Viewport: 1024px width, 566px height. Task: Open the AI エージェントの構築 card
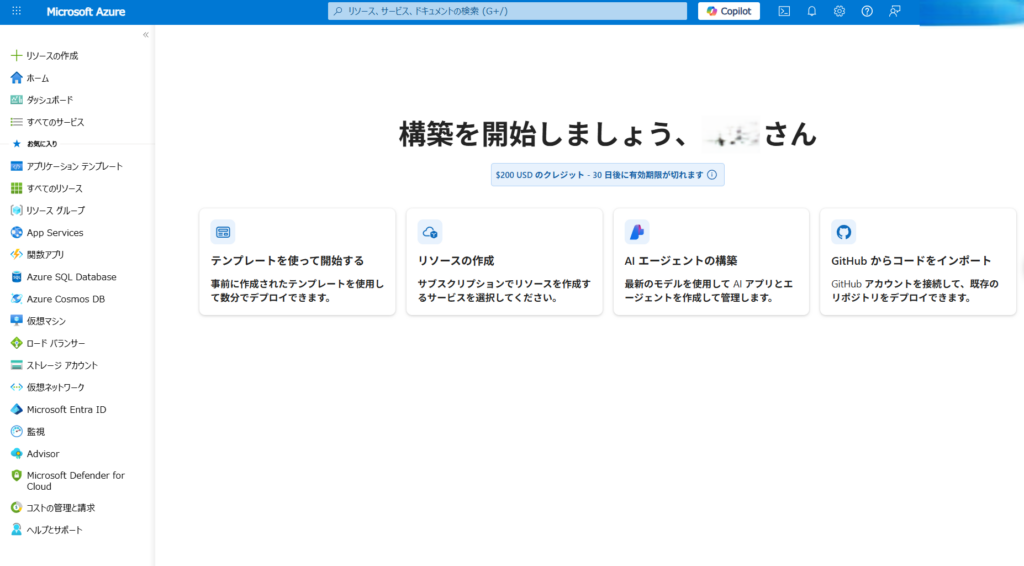click(x=711, y=262)
